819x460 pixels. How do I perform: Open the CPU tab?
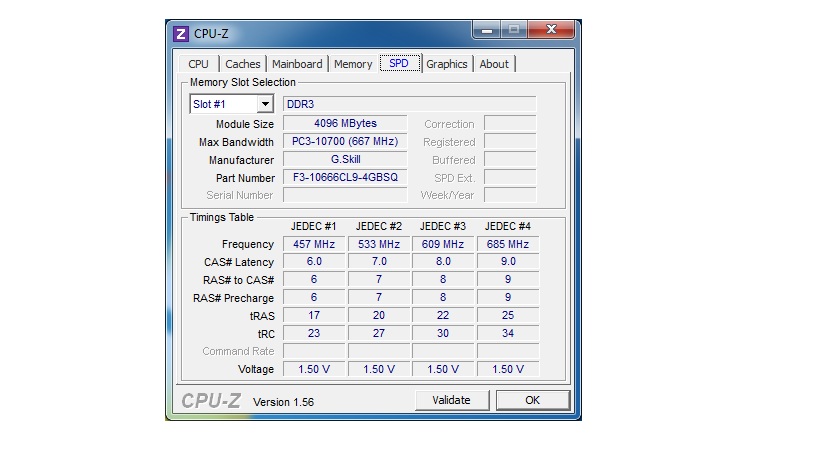point(198,64)
